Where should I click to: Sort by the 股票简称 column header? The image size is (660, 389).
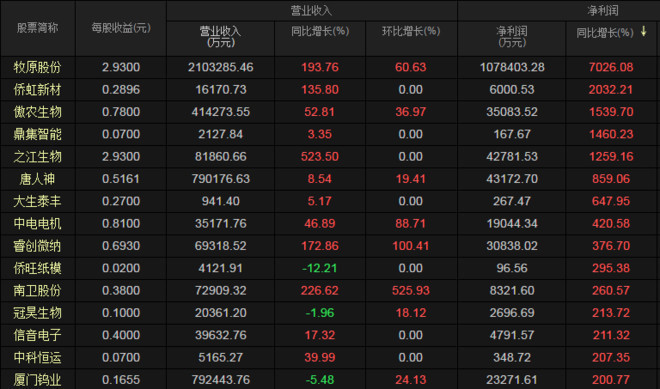(x=37, y=28)
